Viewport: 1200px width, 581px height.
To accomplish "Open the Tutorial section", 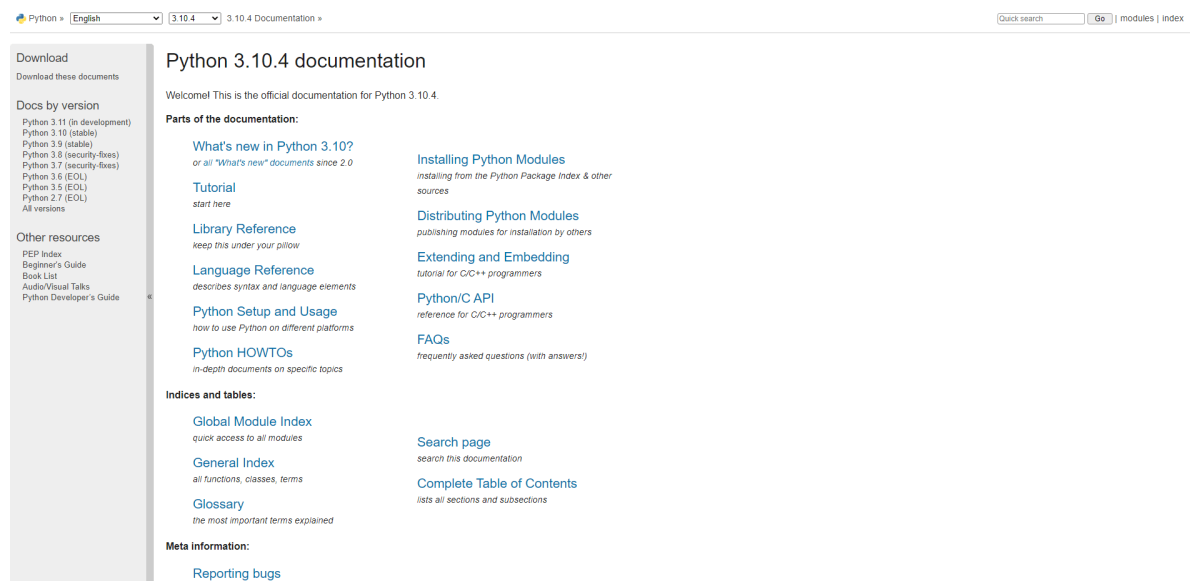I will coord(214,187).
